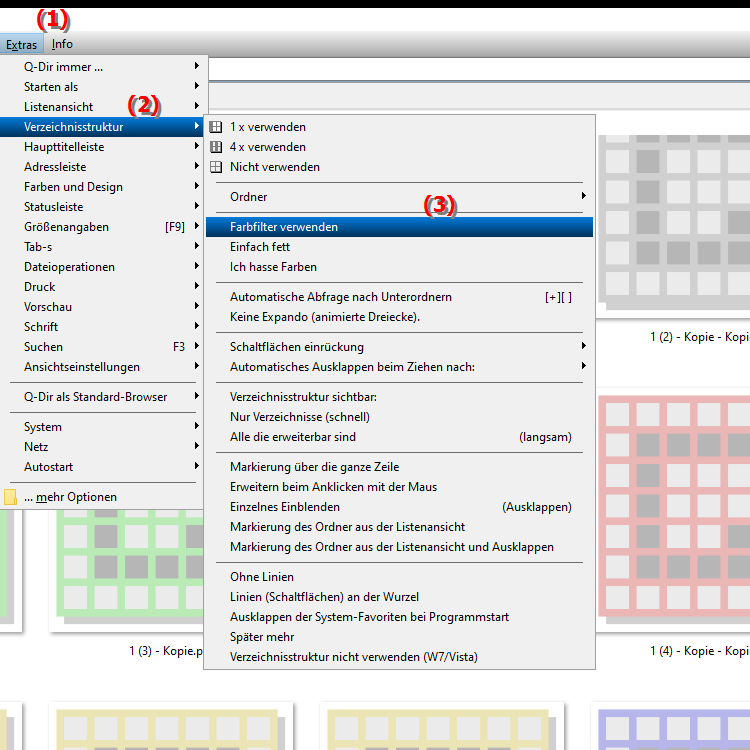This screenshot has width=750, height=750.
Task: Toggle 'Einzelnes Einblenden (Ausklappen)'
Action: pos(399,507)
